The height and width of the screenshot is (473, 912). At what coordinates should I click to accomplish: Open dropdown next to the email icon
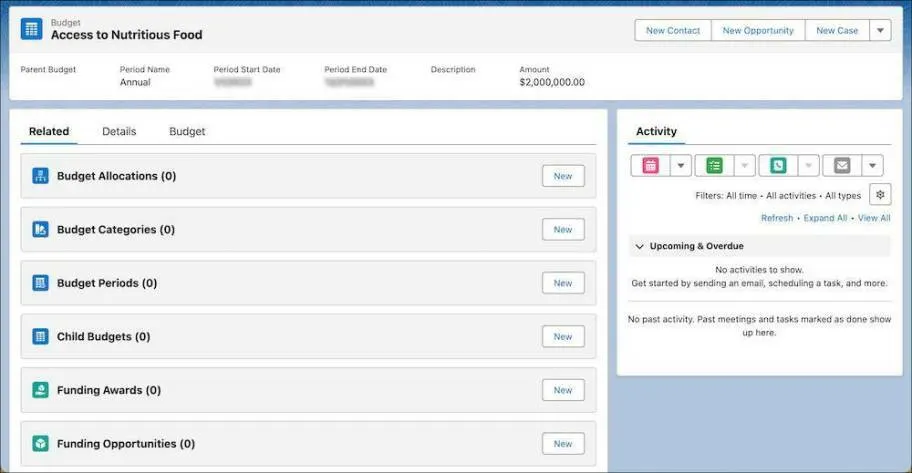pyautogui.click(x=872, y=166)
